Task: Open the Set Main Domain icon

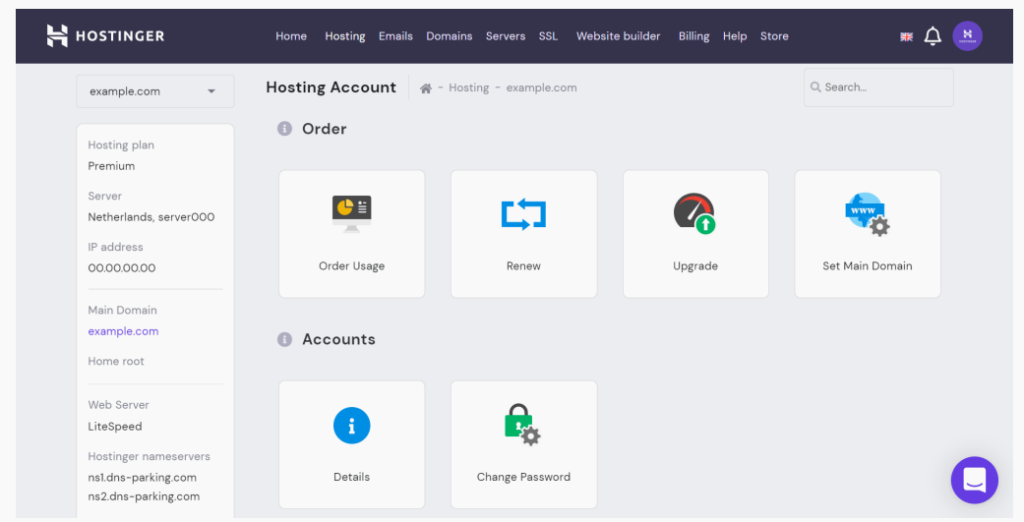Action: coord(867,213)
